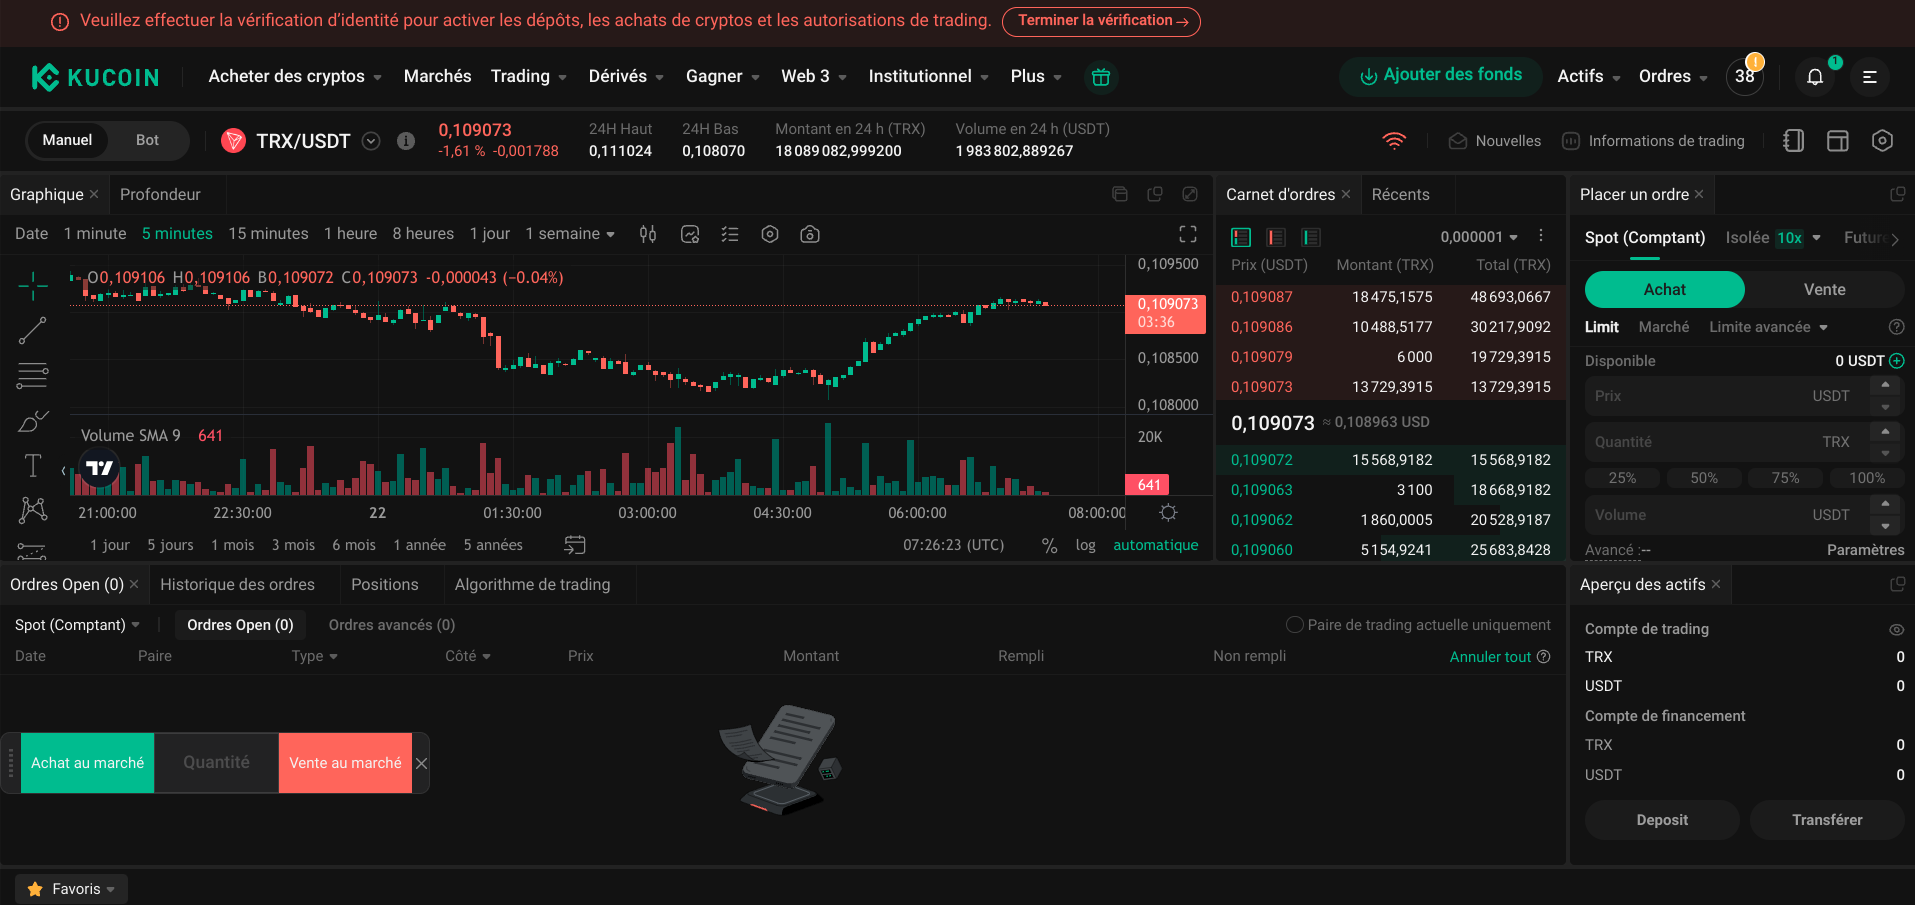Viewport: 1915px width, 905px height.
Task: Click Annuler tout link
Action: (x=1490, y=657)
